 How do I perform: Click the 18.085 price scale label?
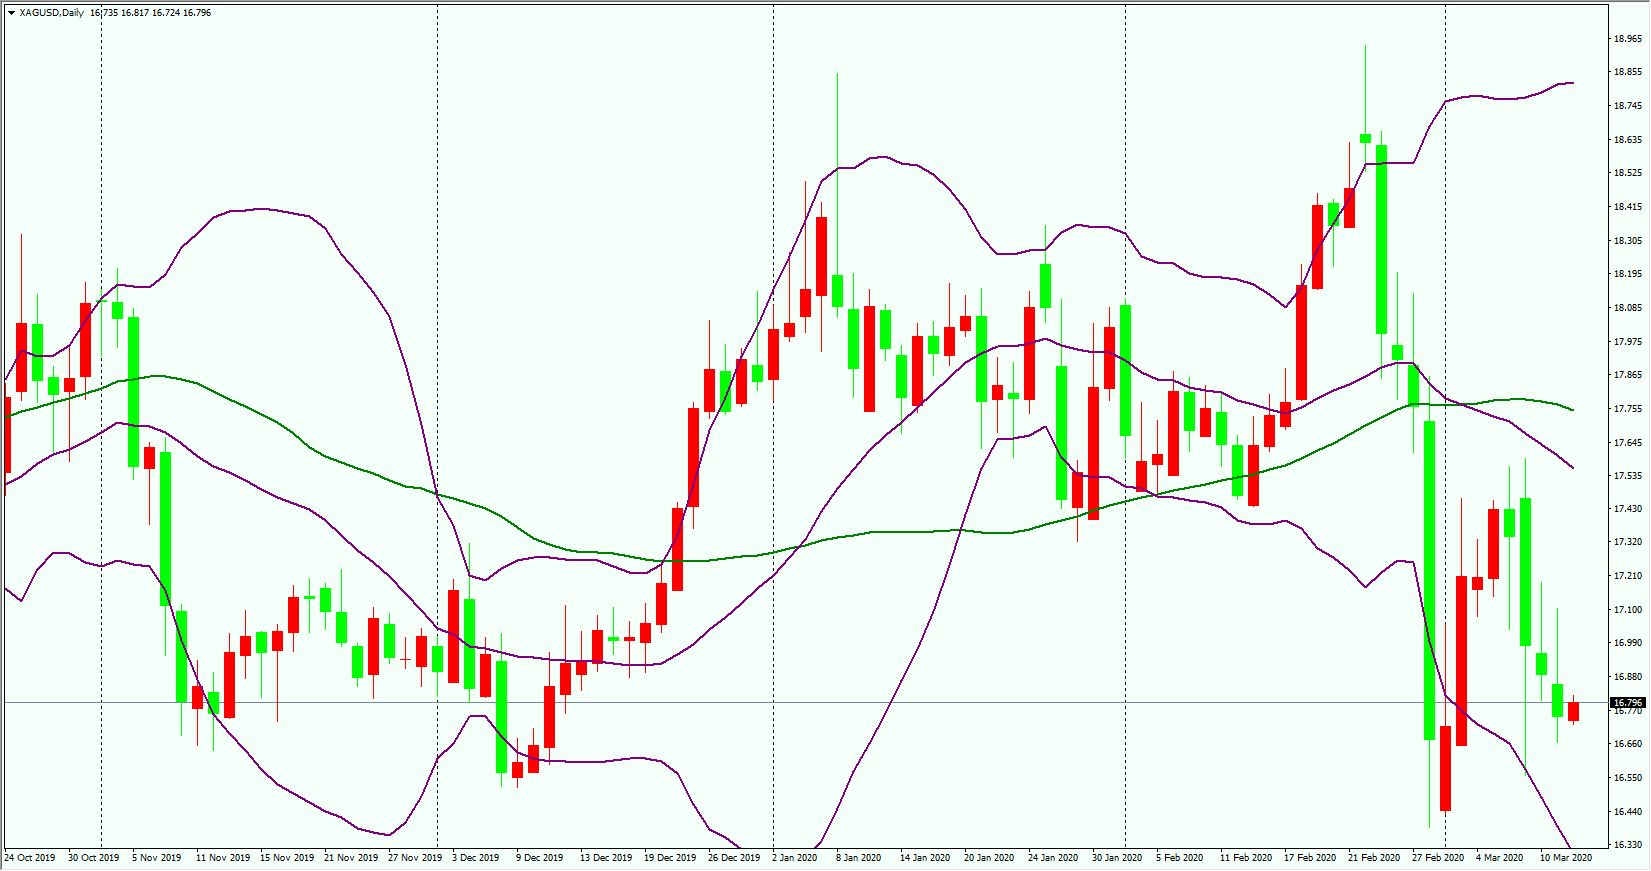(1628, 308)
